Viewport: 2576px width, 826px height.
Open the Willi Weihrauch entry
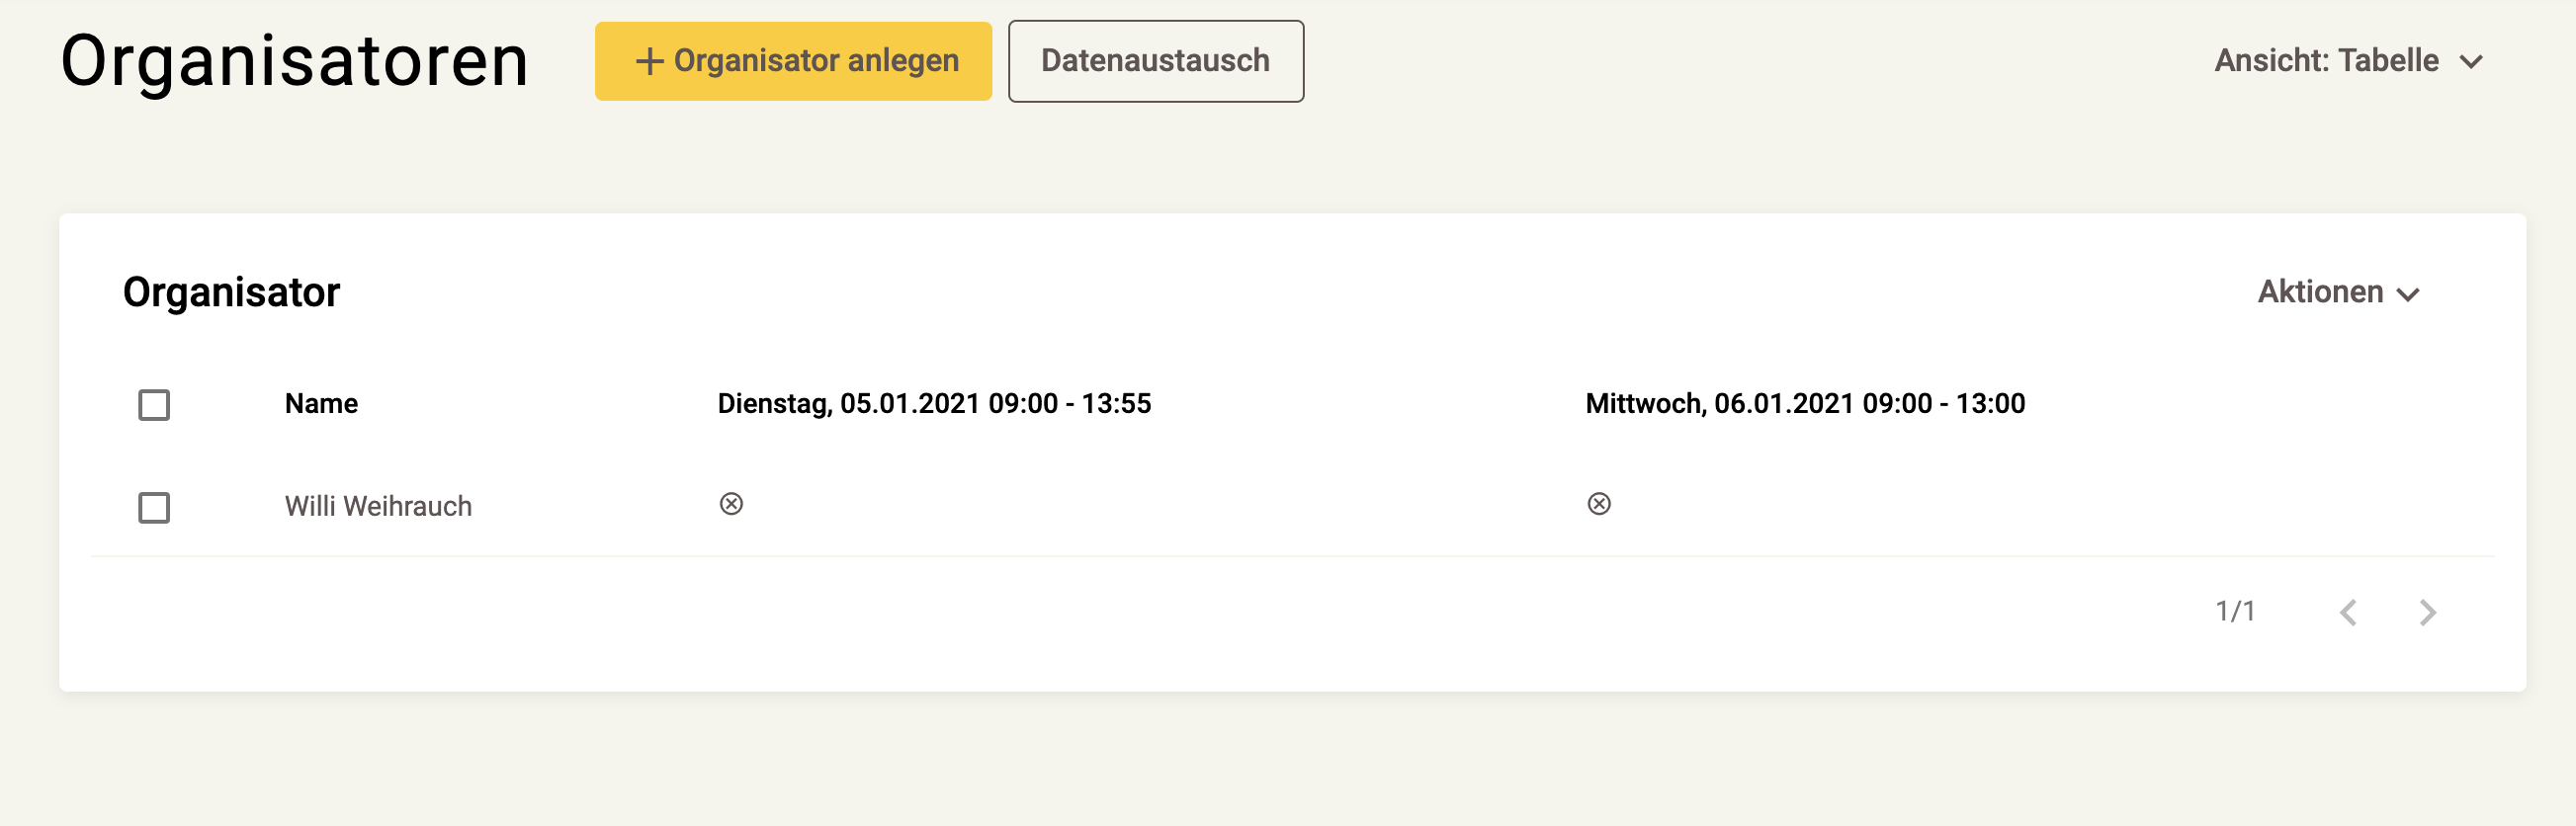[378, 507]
